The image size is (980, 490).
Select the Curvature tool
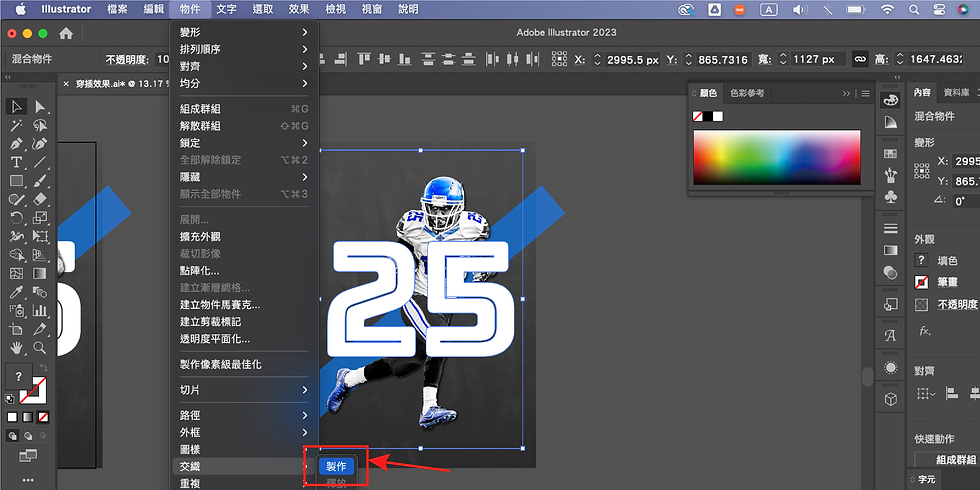tap(40, 144)
